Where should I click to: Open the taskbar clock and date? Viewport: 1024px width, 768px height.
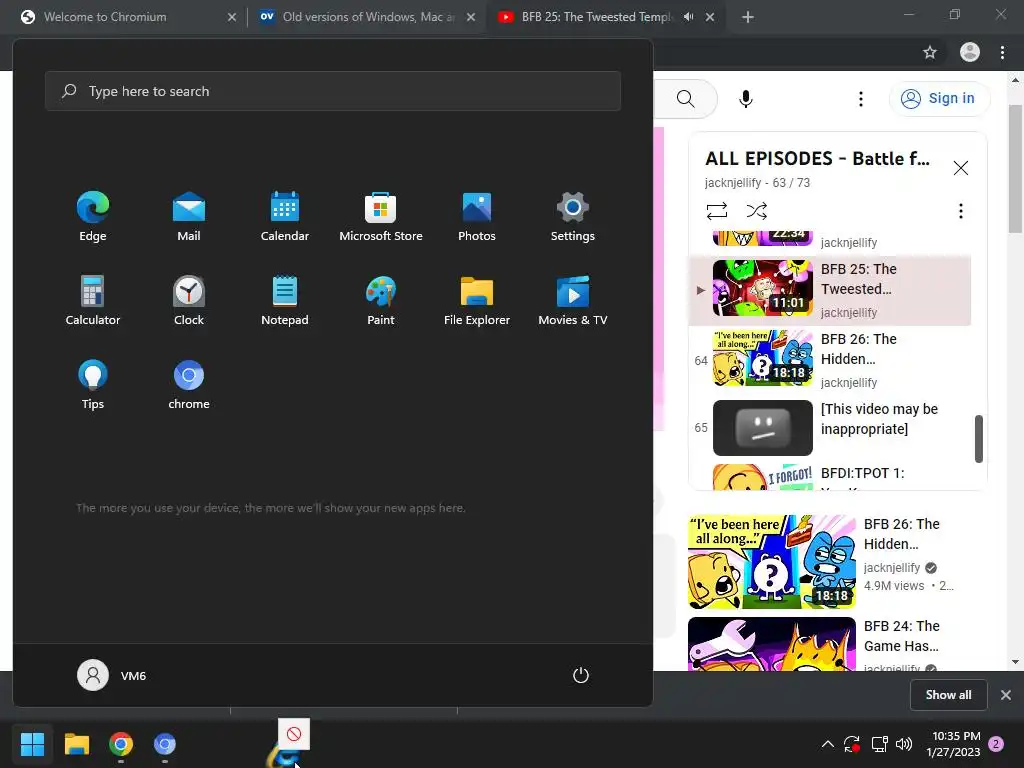[953, 744]
